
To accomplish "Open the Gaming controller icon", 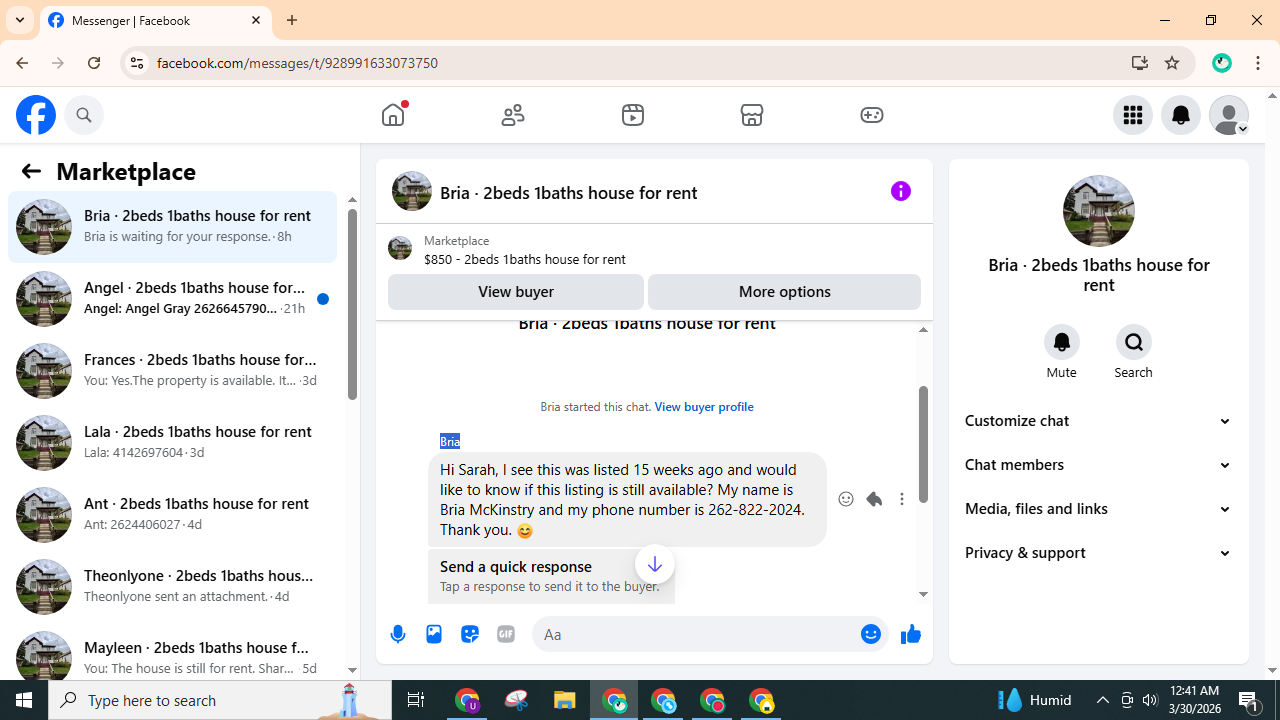I will [872, 115].
